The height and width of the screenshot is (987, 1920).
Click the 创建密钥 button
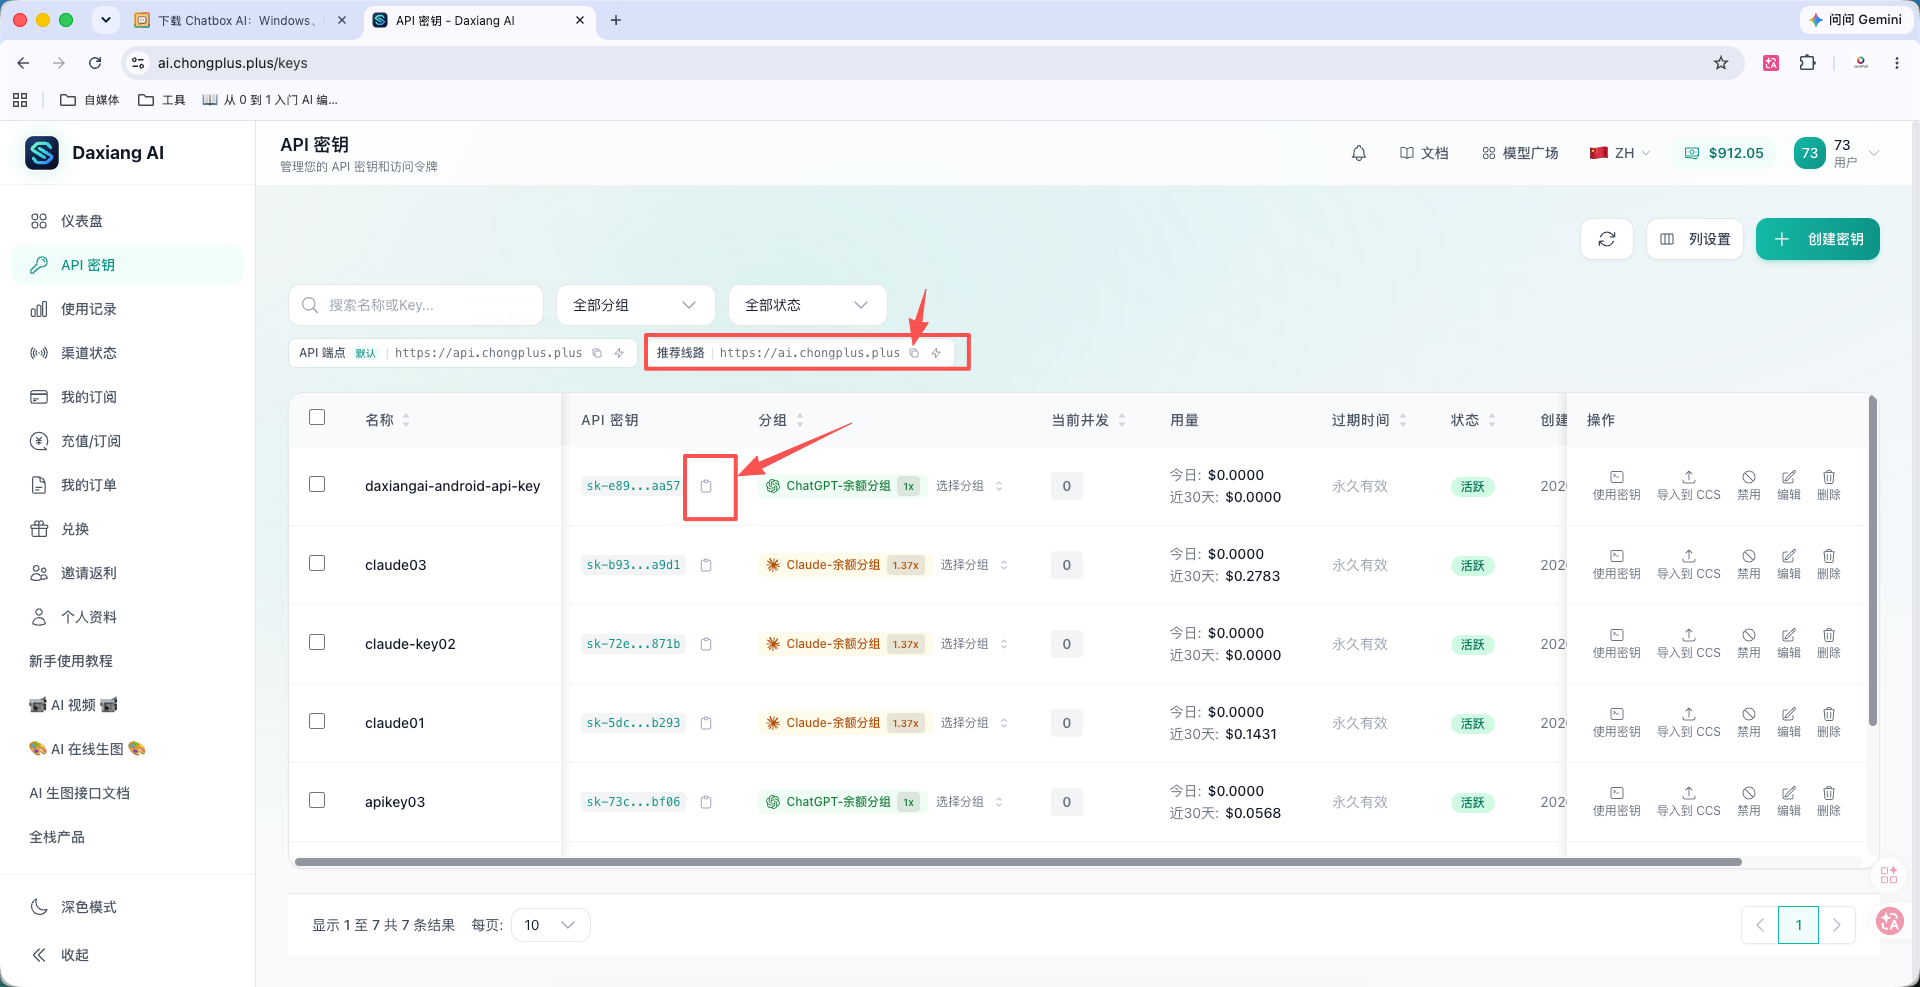point(1818,239)
